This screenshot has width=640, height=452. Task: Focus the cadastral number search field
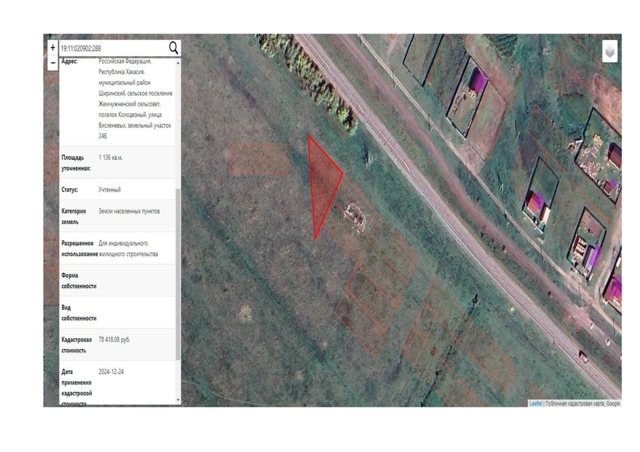tap(113, 48)
